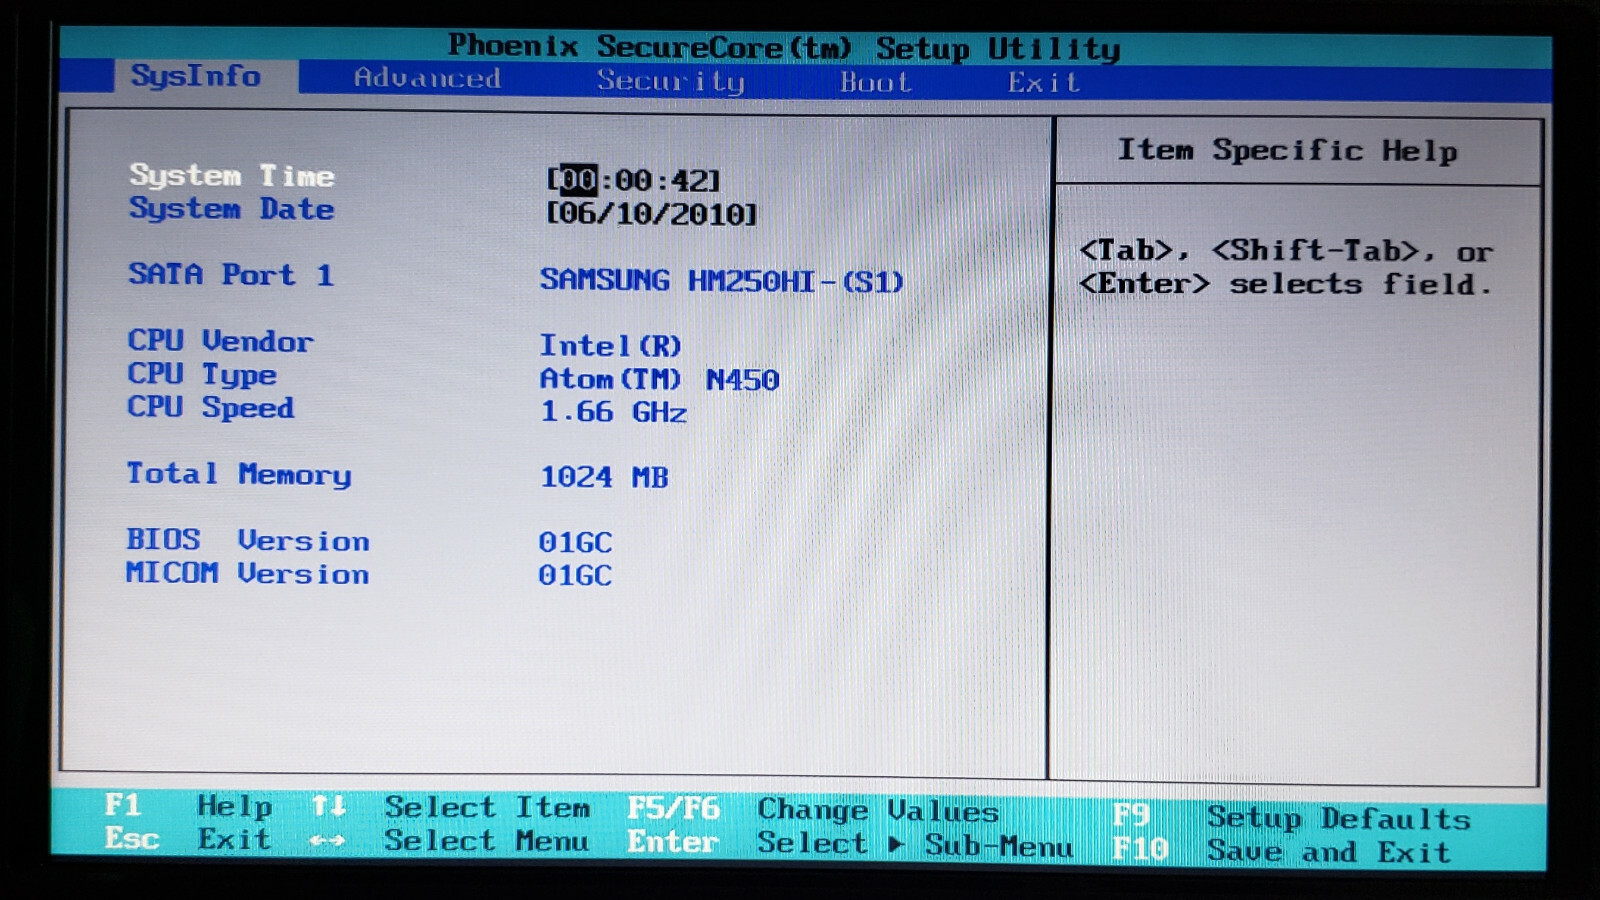Click the CPU Speed label

pyautogui.click(x=211, y=408)
